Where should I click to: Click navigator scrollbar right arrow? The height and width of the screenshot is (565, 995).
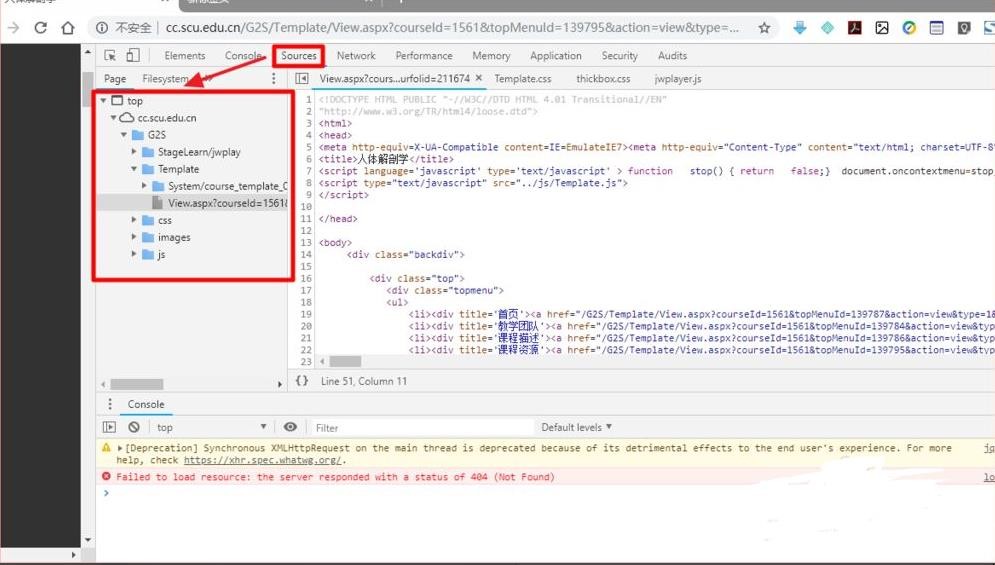coord(279,384)
